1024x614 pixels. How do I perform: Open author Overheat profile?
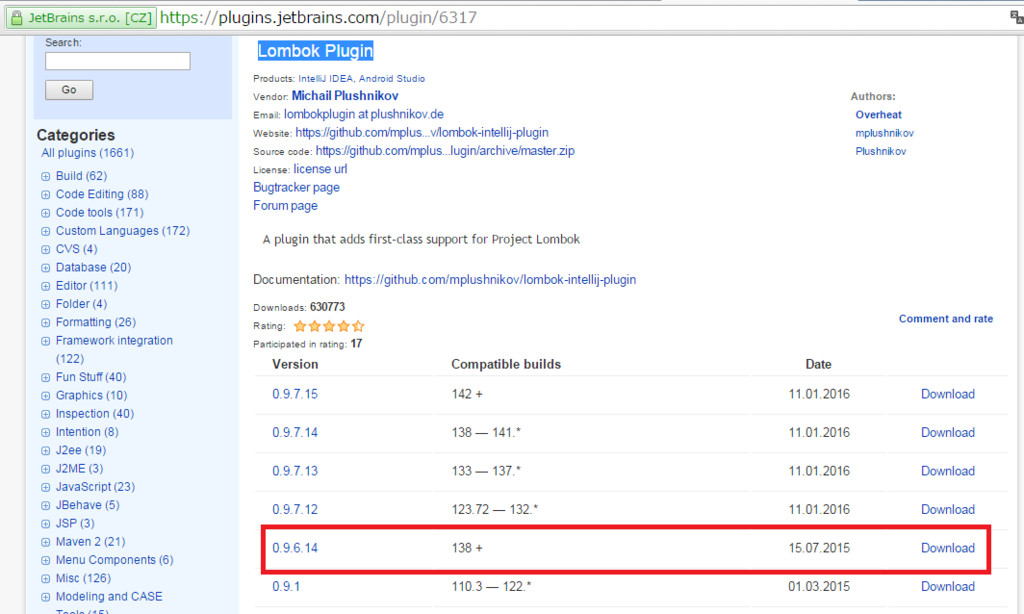click(878, 115)
